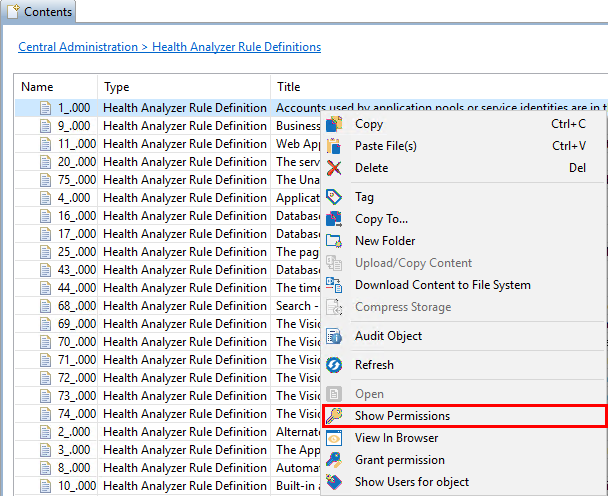Choose Show Users for object
Image resolution: width=608 pixels, height=496 pixels.
411,482
